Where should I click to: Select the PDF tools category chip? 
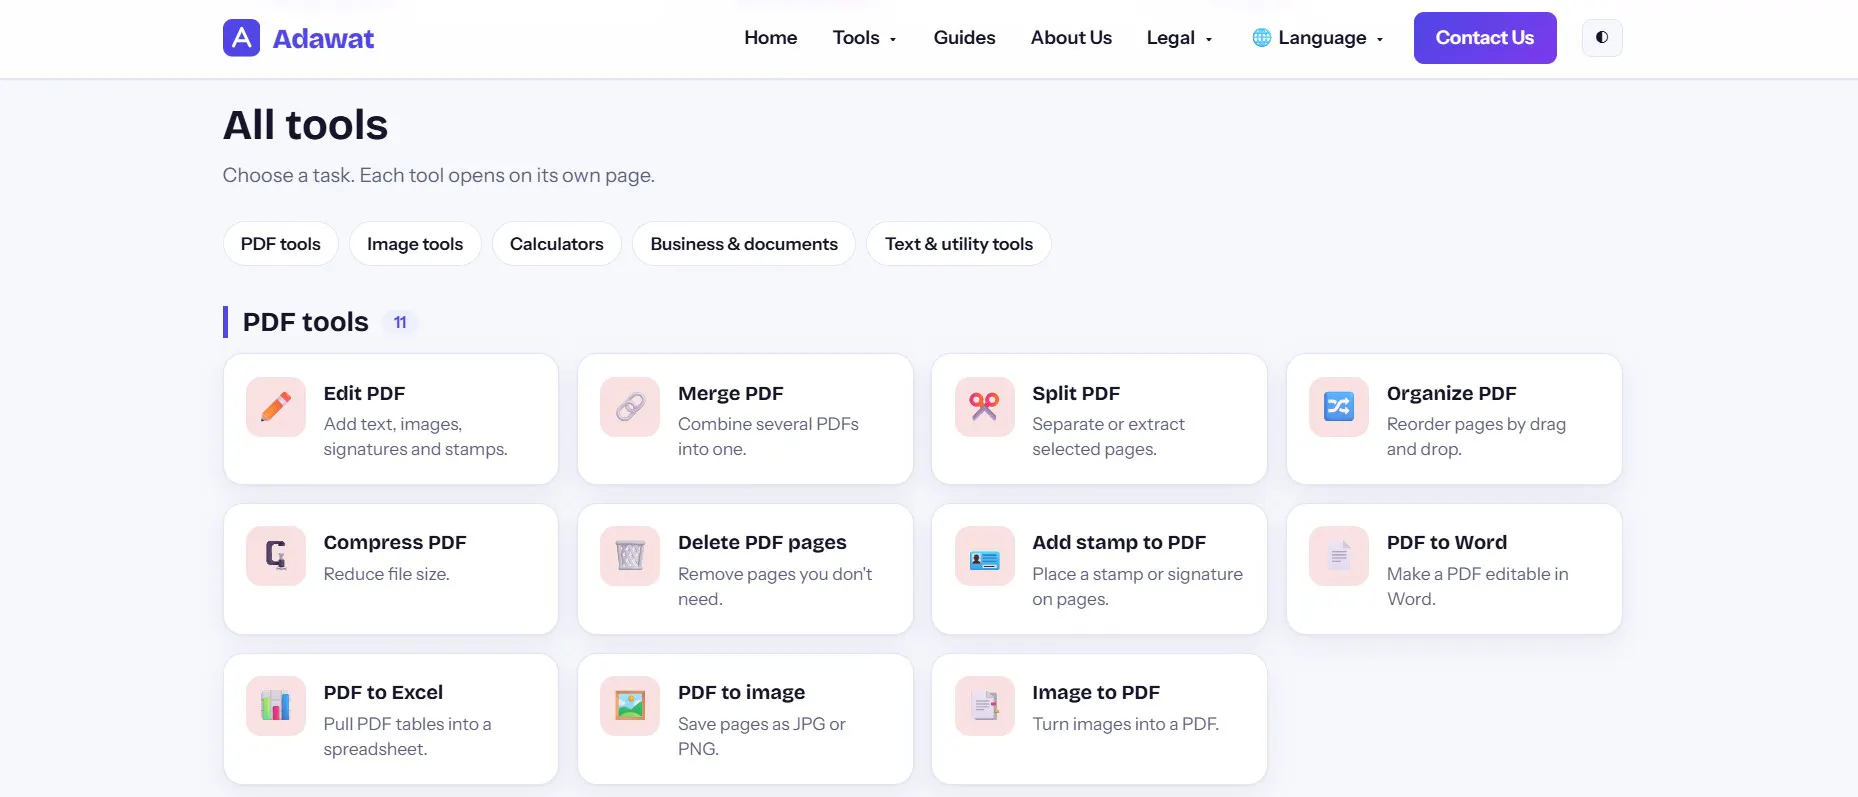pyautogui.click(x=281, y=244)
